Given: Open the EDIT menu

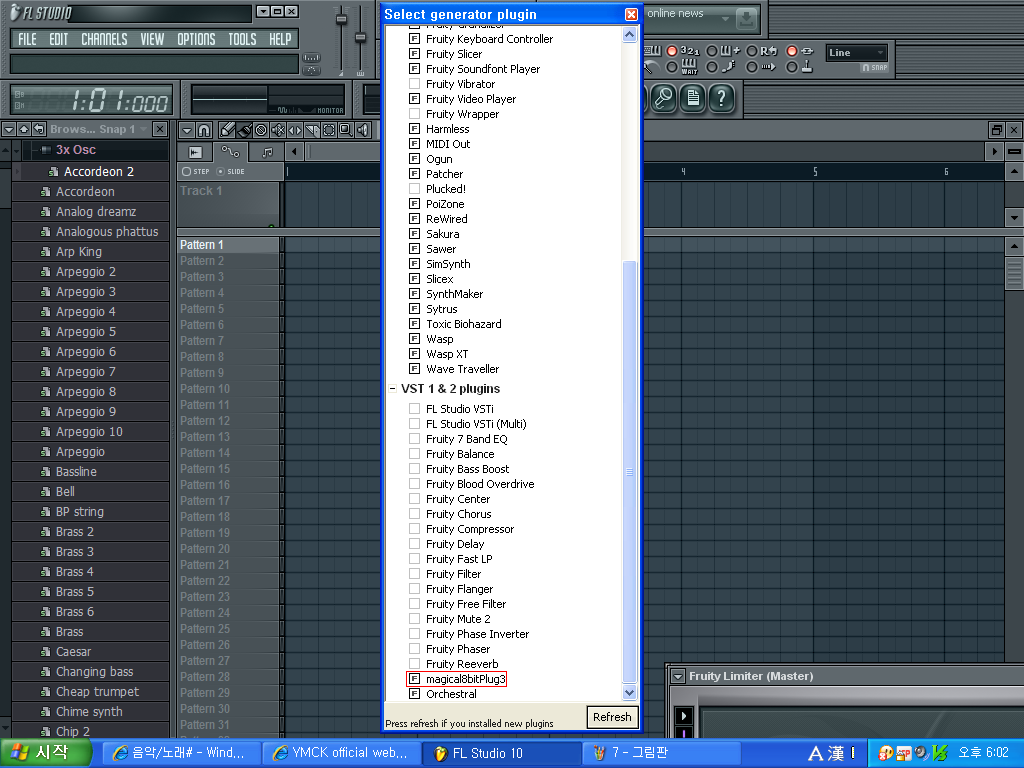Looking at the screenshot, I should (59, 39).
